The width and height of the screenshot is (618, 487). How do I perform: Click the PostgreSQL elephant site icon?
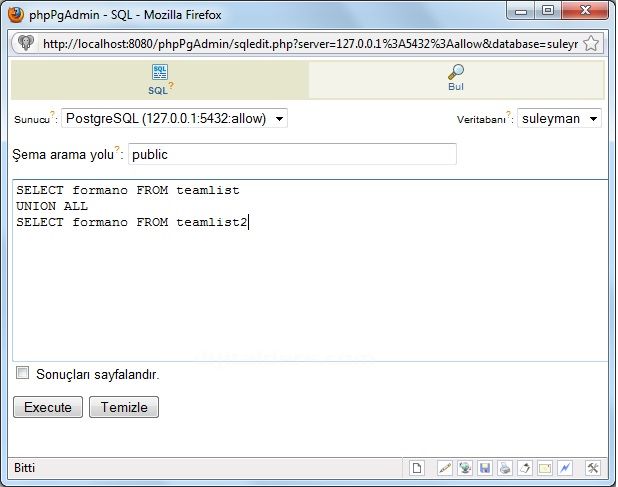26,43
